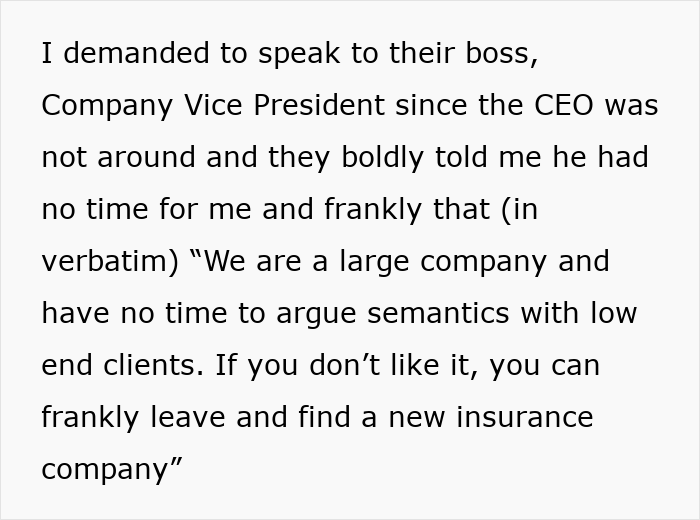700x520 pixels.
Task: Click the word "verbatim"
Action: 105,262
